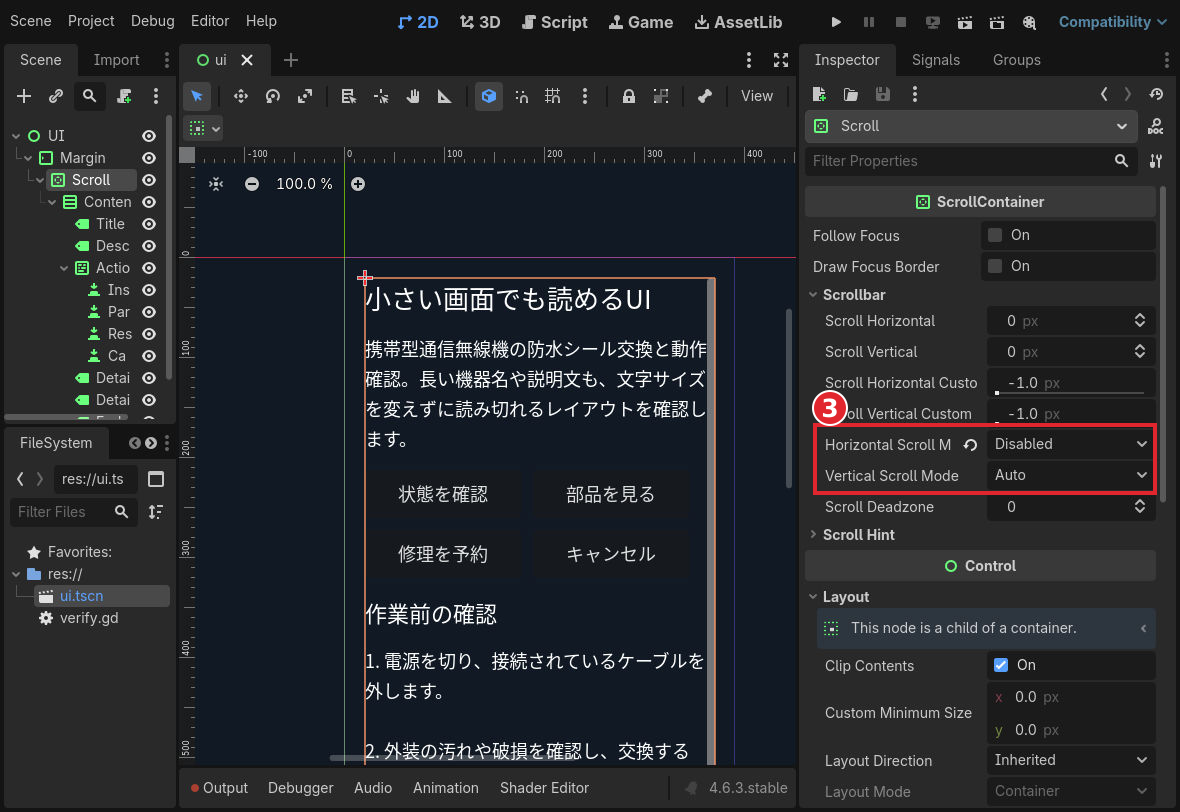
Task: Open Vertical Scroll Mode dropdown
Action: coord(1071,476)
